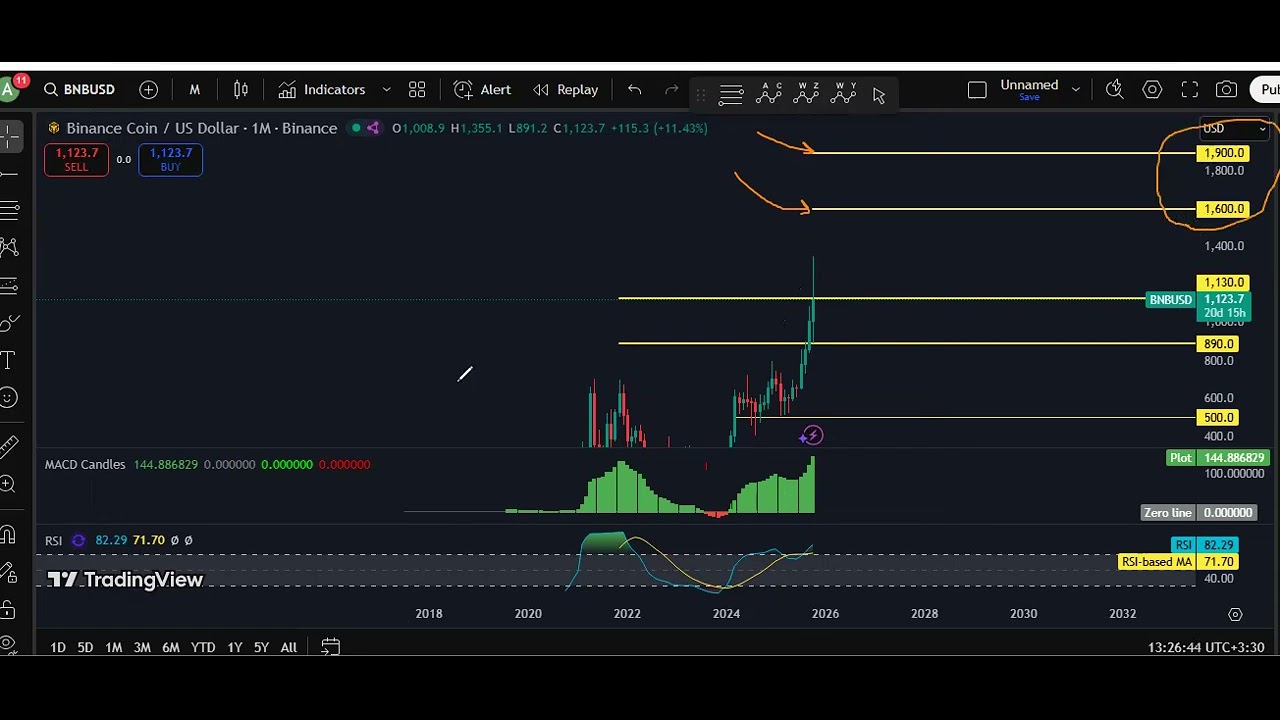Image resolution: width=1280 pixels, height=720 pixels.
Task: Expand the favorite indicators dropdown arrow
Action: 386,90
